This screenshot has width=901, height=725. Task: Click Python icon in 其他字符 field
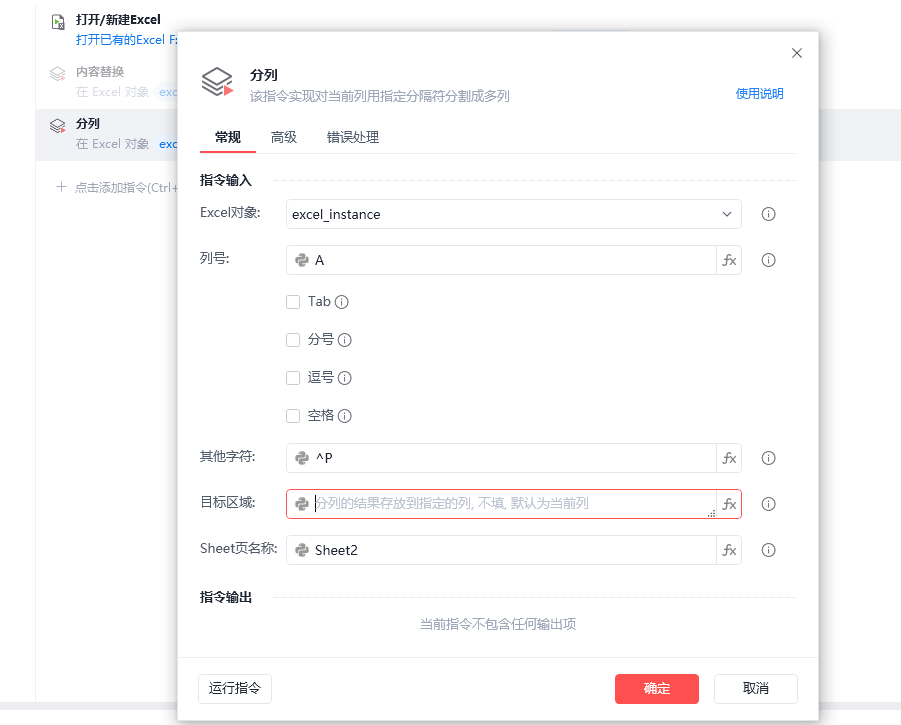(x=302, y=458)
